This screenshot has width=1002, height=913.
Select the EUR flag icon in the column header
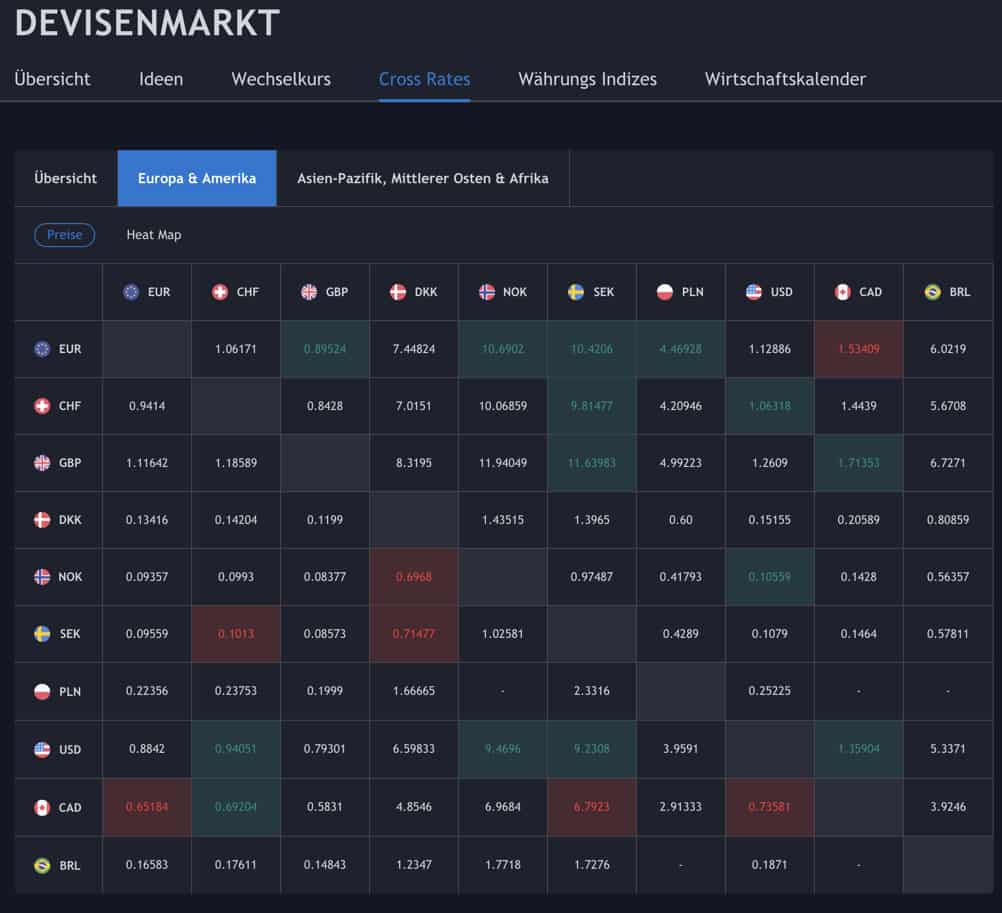(130, 291)
